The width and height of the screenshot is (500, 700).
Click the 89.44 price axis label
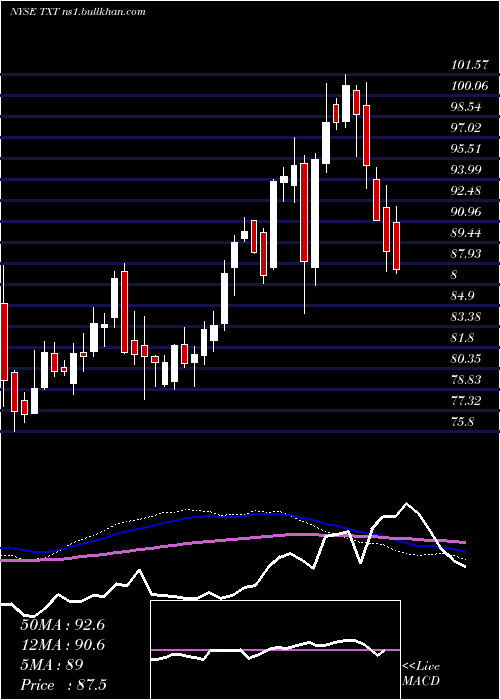[466, 233]
